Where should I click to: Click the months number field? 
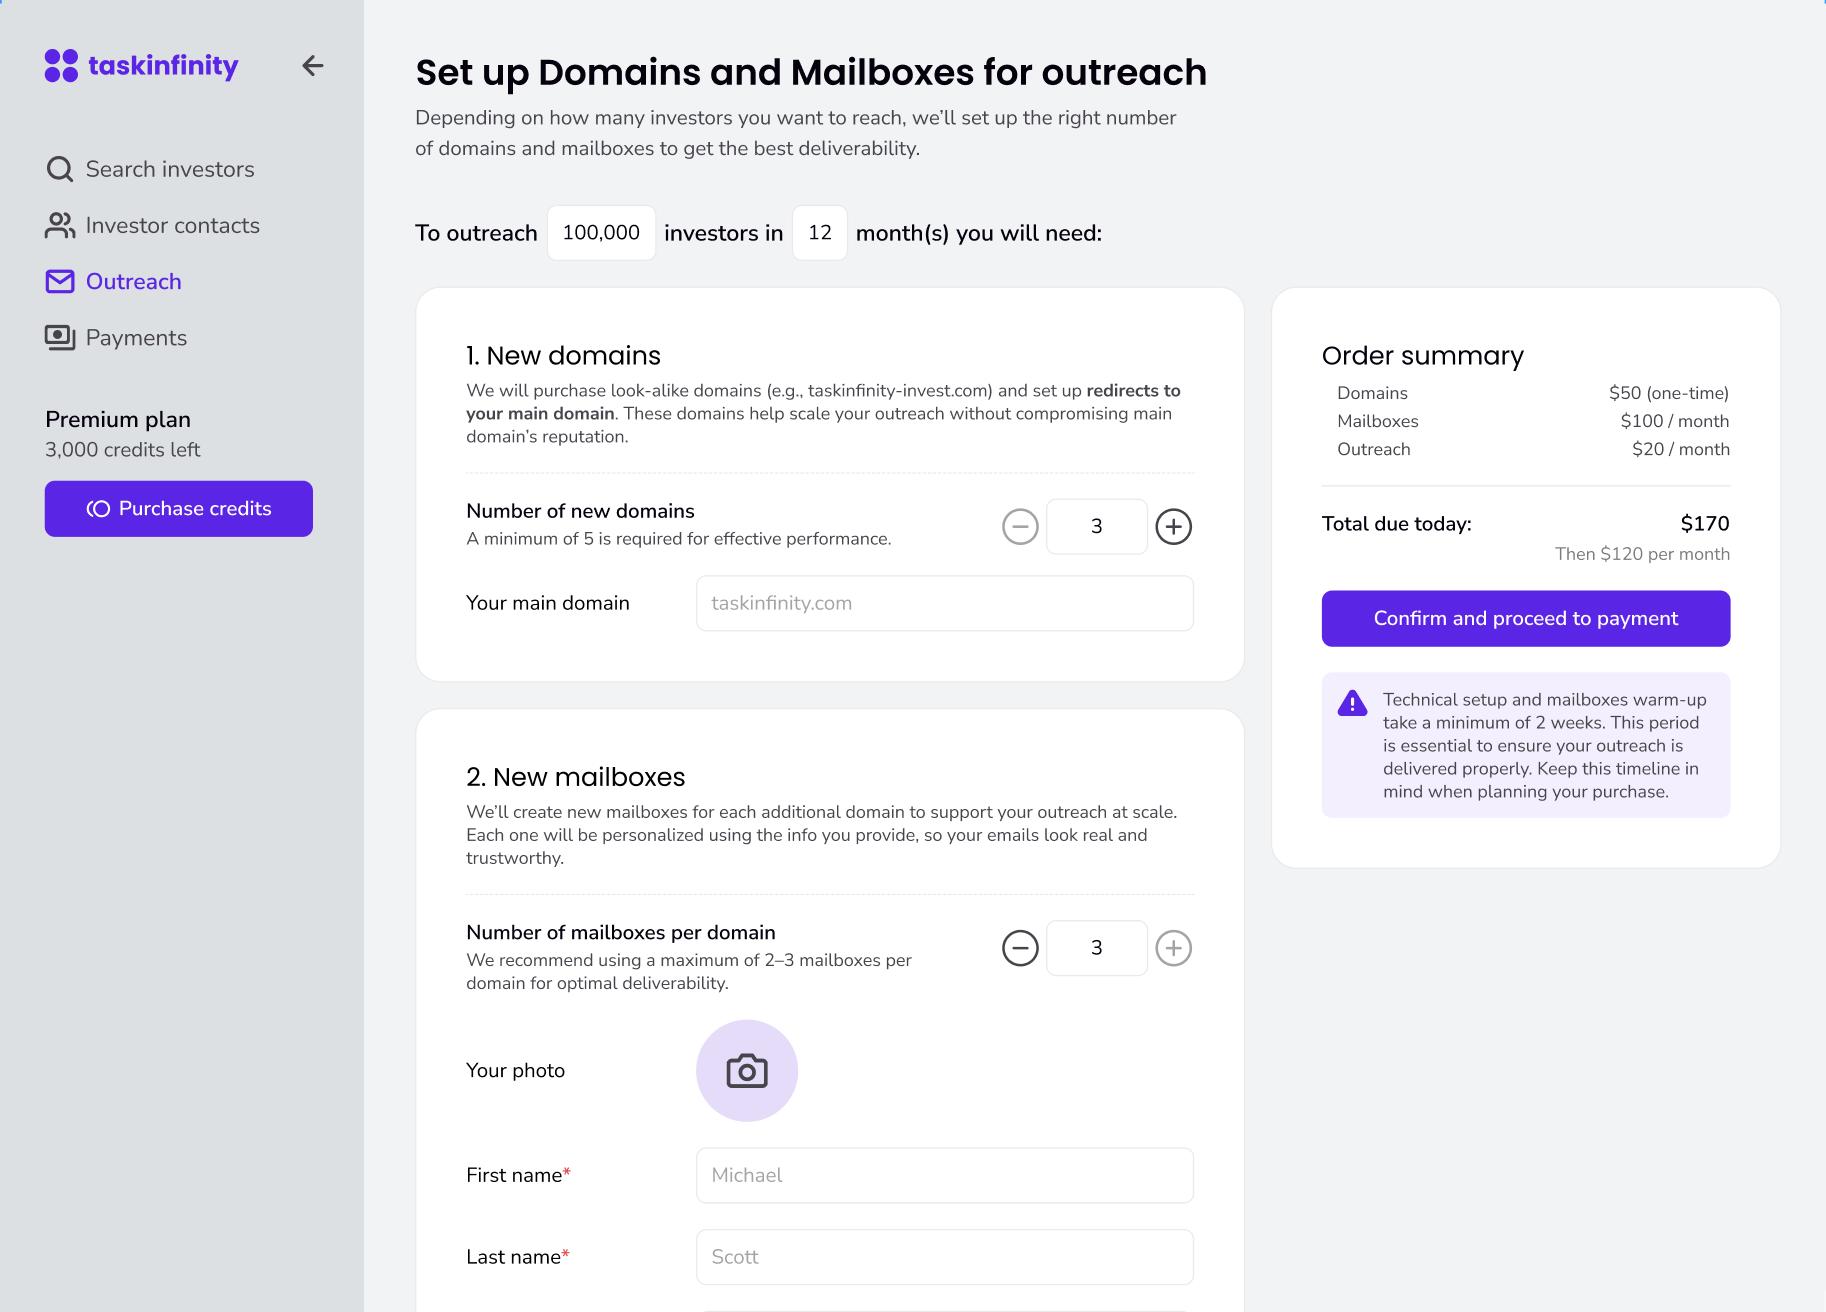pyautogui.click(x=819, y=233)
